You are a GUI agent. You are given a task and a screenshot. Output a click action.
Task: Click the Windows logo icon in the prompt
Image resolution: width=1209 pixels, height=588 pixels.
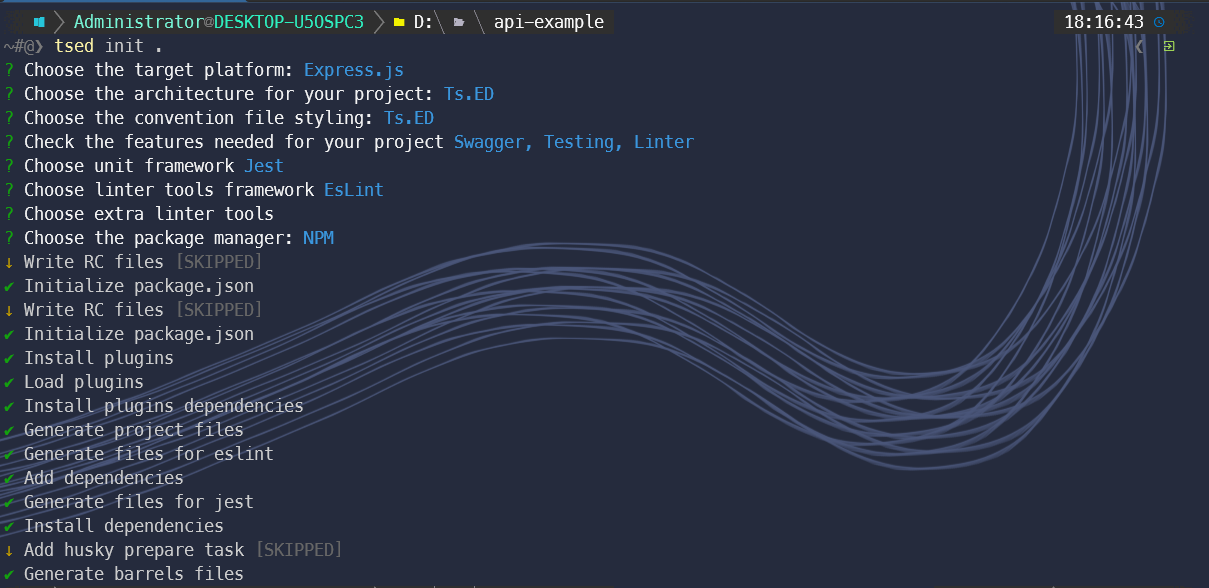[x=39, y=22]
